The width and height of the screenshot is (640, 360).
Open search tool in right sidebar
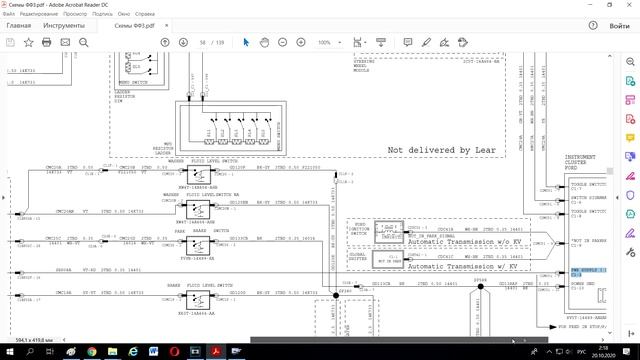tap(630, 62)
